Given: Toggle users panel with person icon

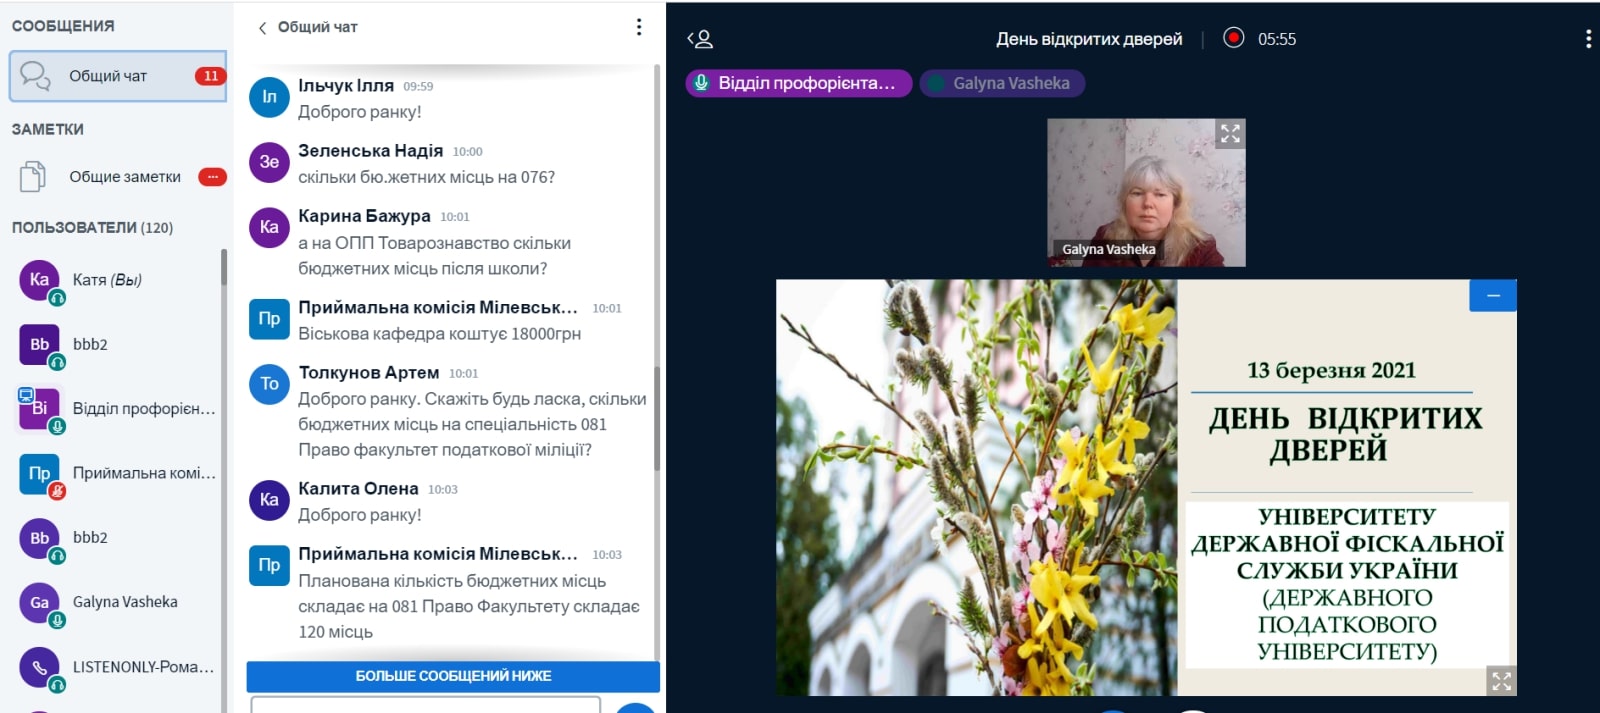Looking at the screenshot, I should pos(700,39).
